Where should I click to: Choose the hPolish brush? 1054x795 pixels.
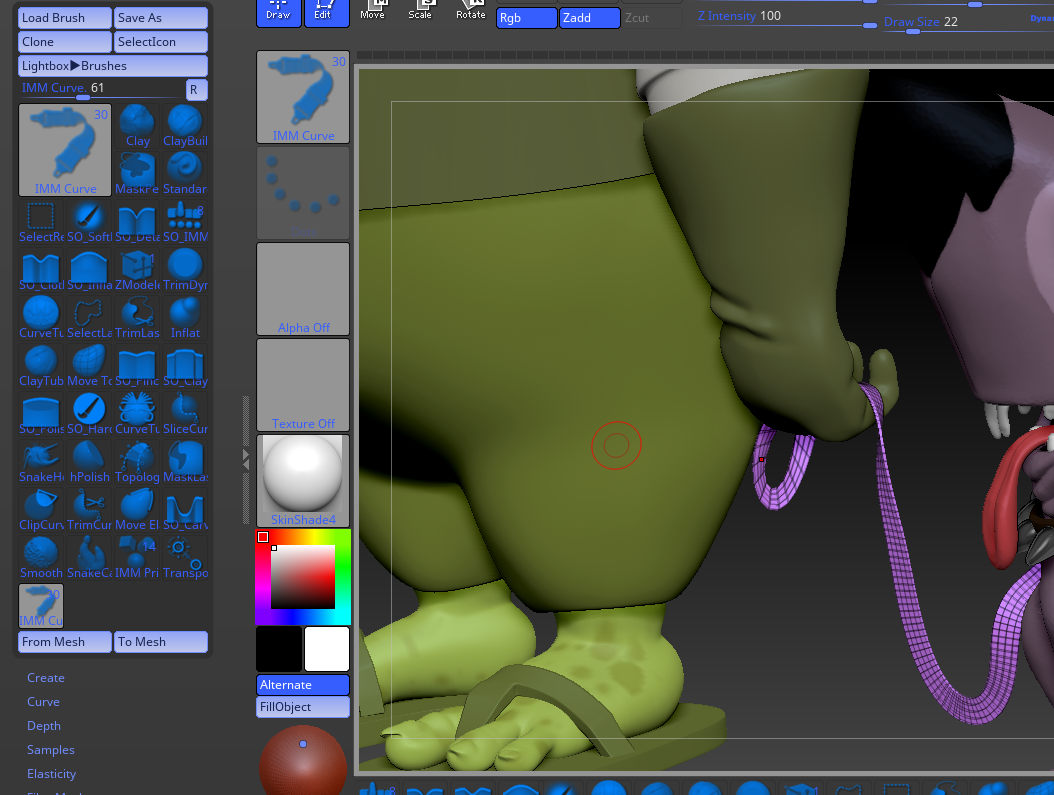[x=89, y=462]
